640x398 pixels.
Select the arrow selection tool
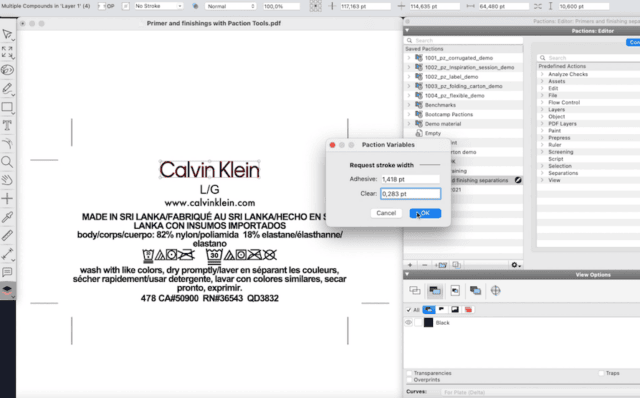7,34
